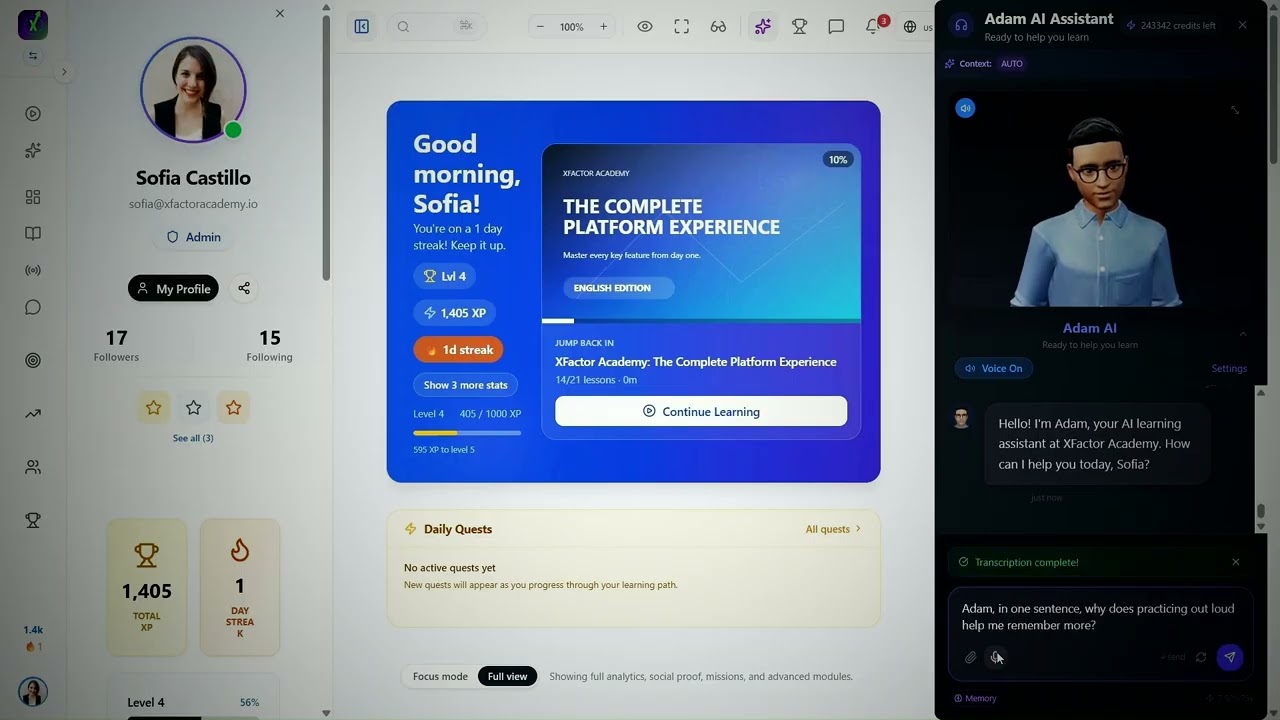This screenshot has width=1280, height=720.
Task: Click the Lvl 4 badge
Action: pos(445,276)
